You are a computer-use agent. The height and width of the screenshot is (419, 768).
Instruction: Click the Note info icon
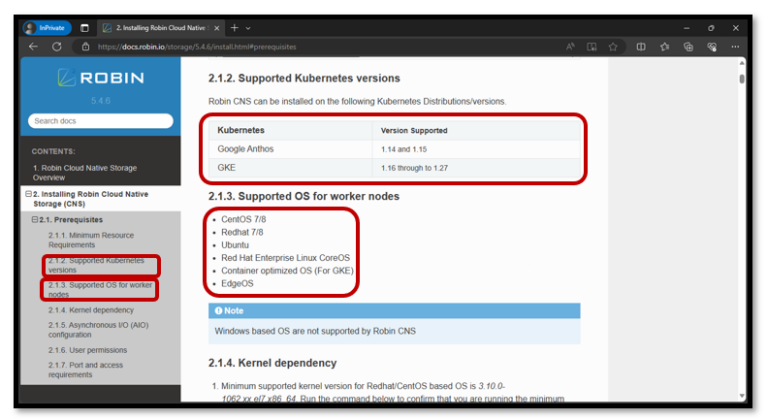click(218, 311)
